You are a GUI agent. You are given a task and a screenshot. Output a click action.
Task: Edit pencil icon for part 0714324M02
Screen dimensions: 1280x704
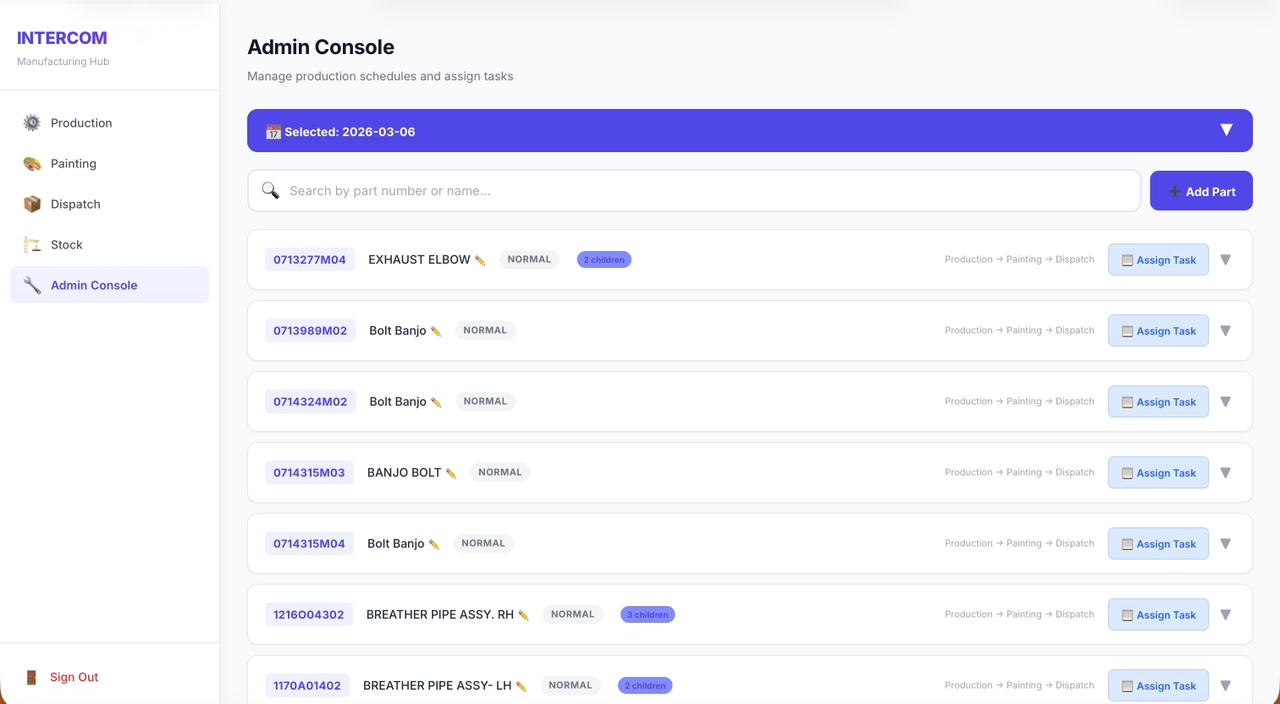pos(436,402)
